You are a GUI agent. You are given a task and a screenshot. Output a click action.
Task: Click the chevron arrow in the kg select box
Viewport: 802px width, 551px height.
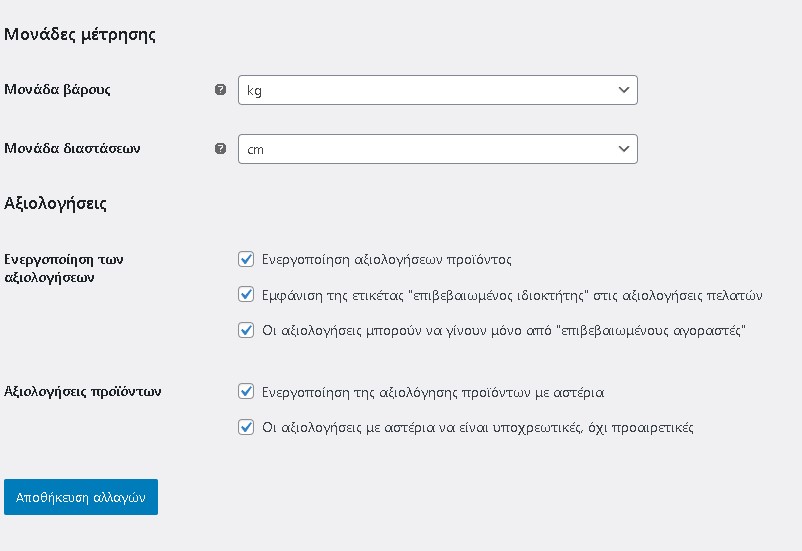click(623, 90)
